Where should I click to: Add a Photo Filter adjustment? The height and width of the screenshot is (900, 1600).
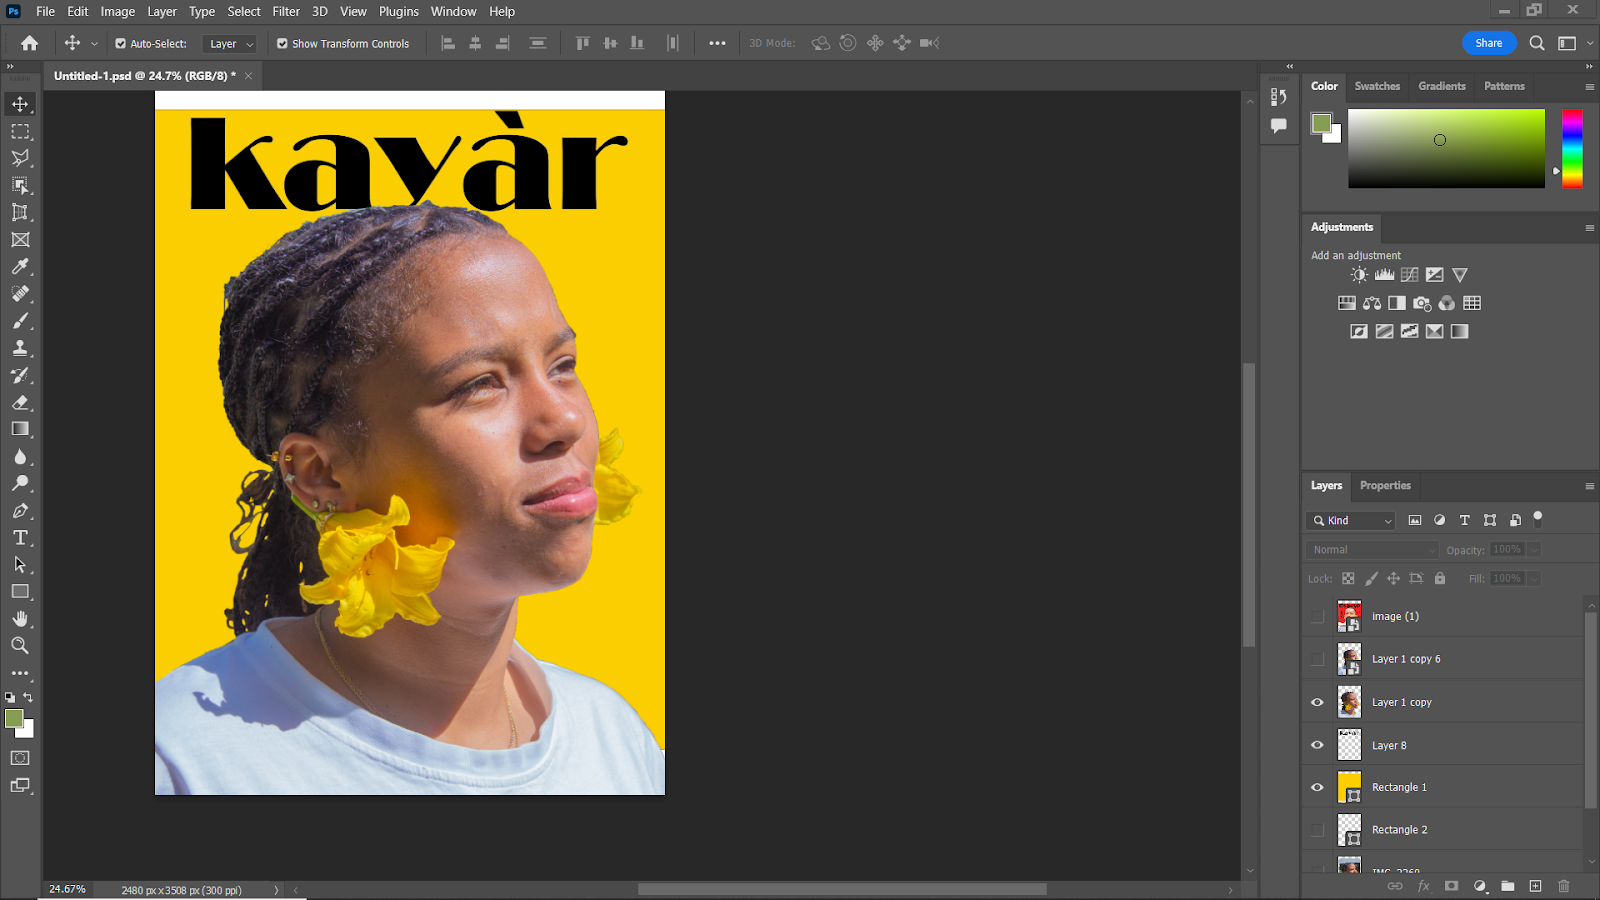[1422, 303]
